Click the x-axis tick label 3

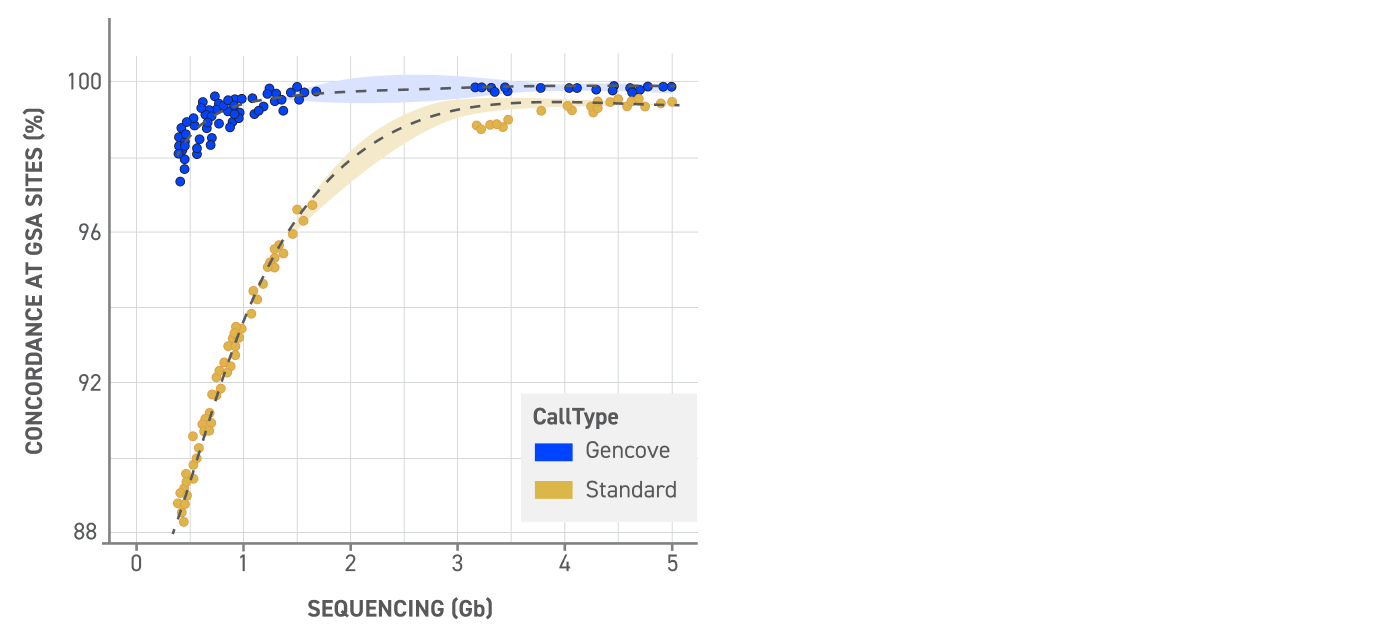(457, 563)
